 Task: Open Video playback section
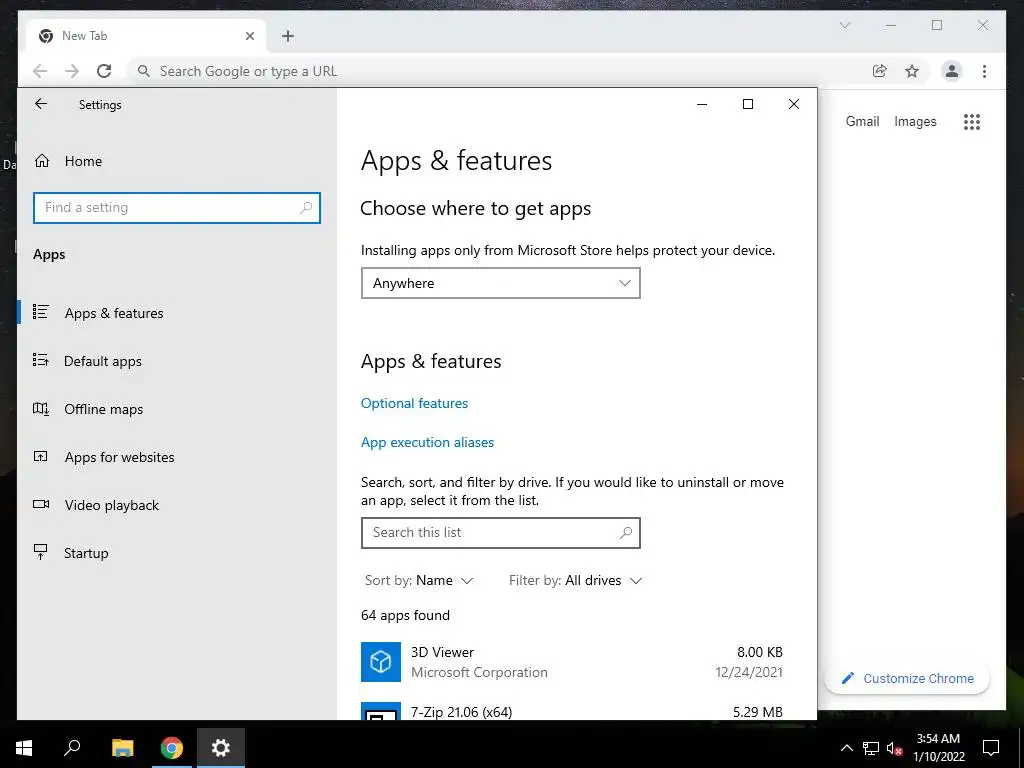pos(112,505)
